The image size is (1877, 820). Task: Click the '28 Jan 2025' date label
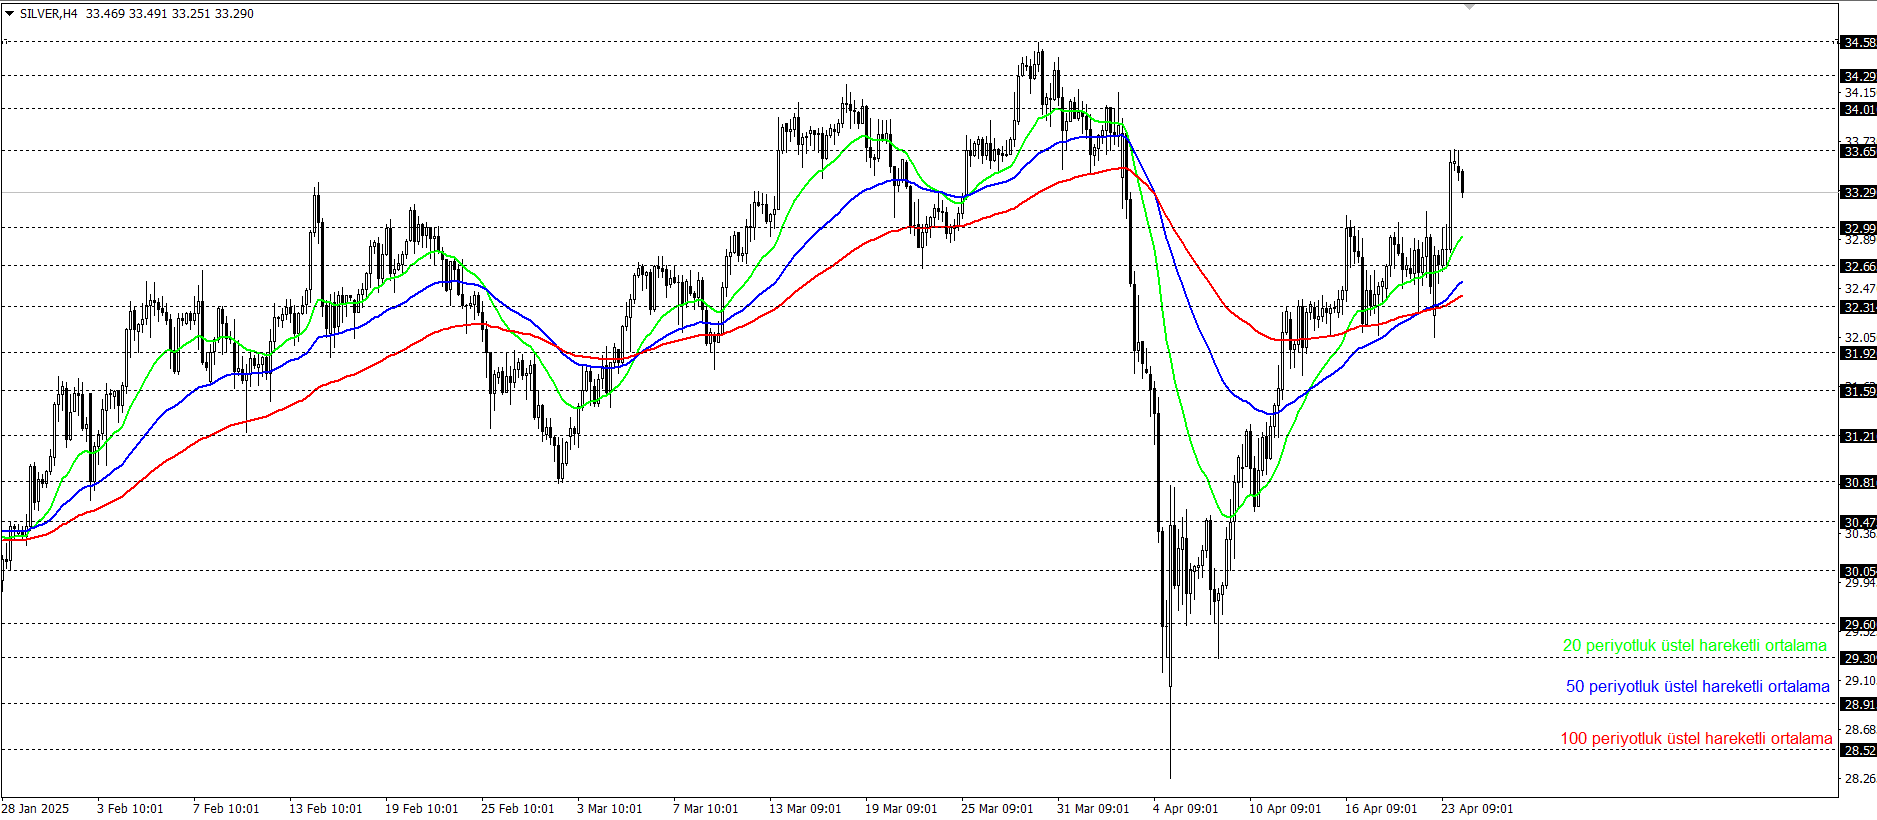click(35, 808)
